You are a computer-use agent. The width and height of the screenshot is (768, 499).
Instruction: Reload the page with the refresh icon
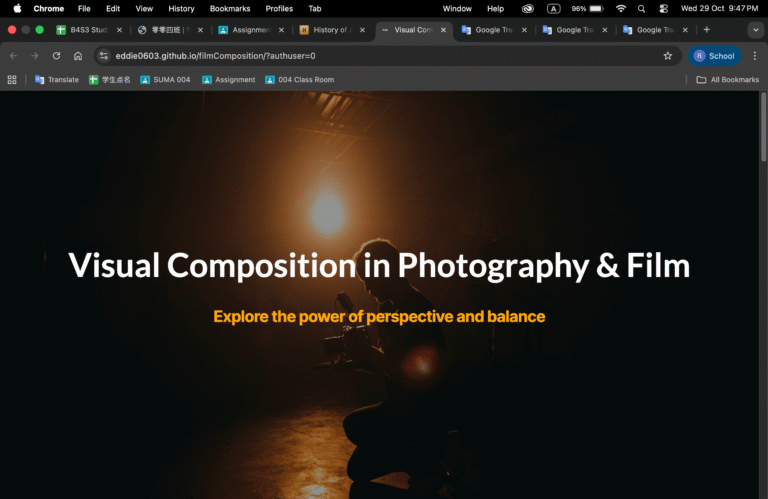pyautogui.click(x=56, y=56)
